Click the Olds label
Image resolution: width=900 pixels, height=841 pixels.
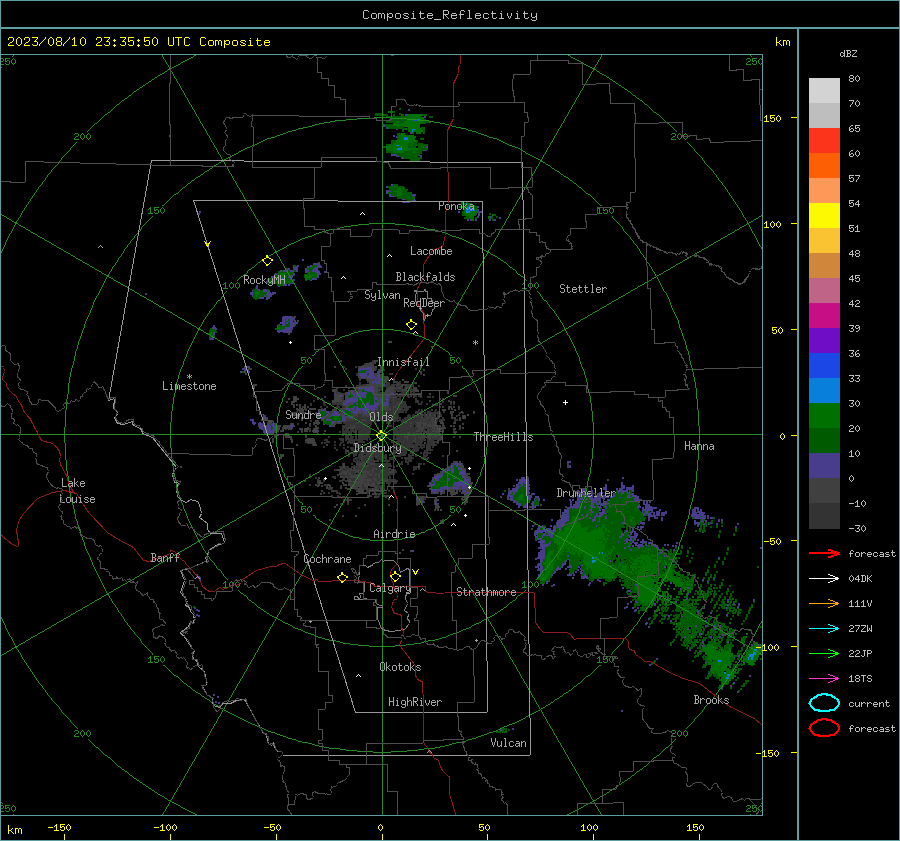[x=381, y=417]
